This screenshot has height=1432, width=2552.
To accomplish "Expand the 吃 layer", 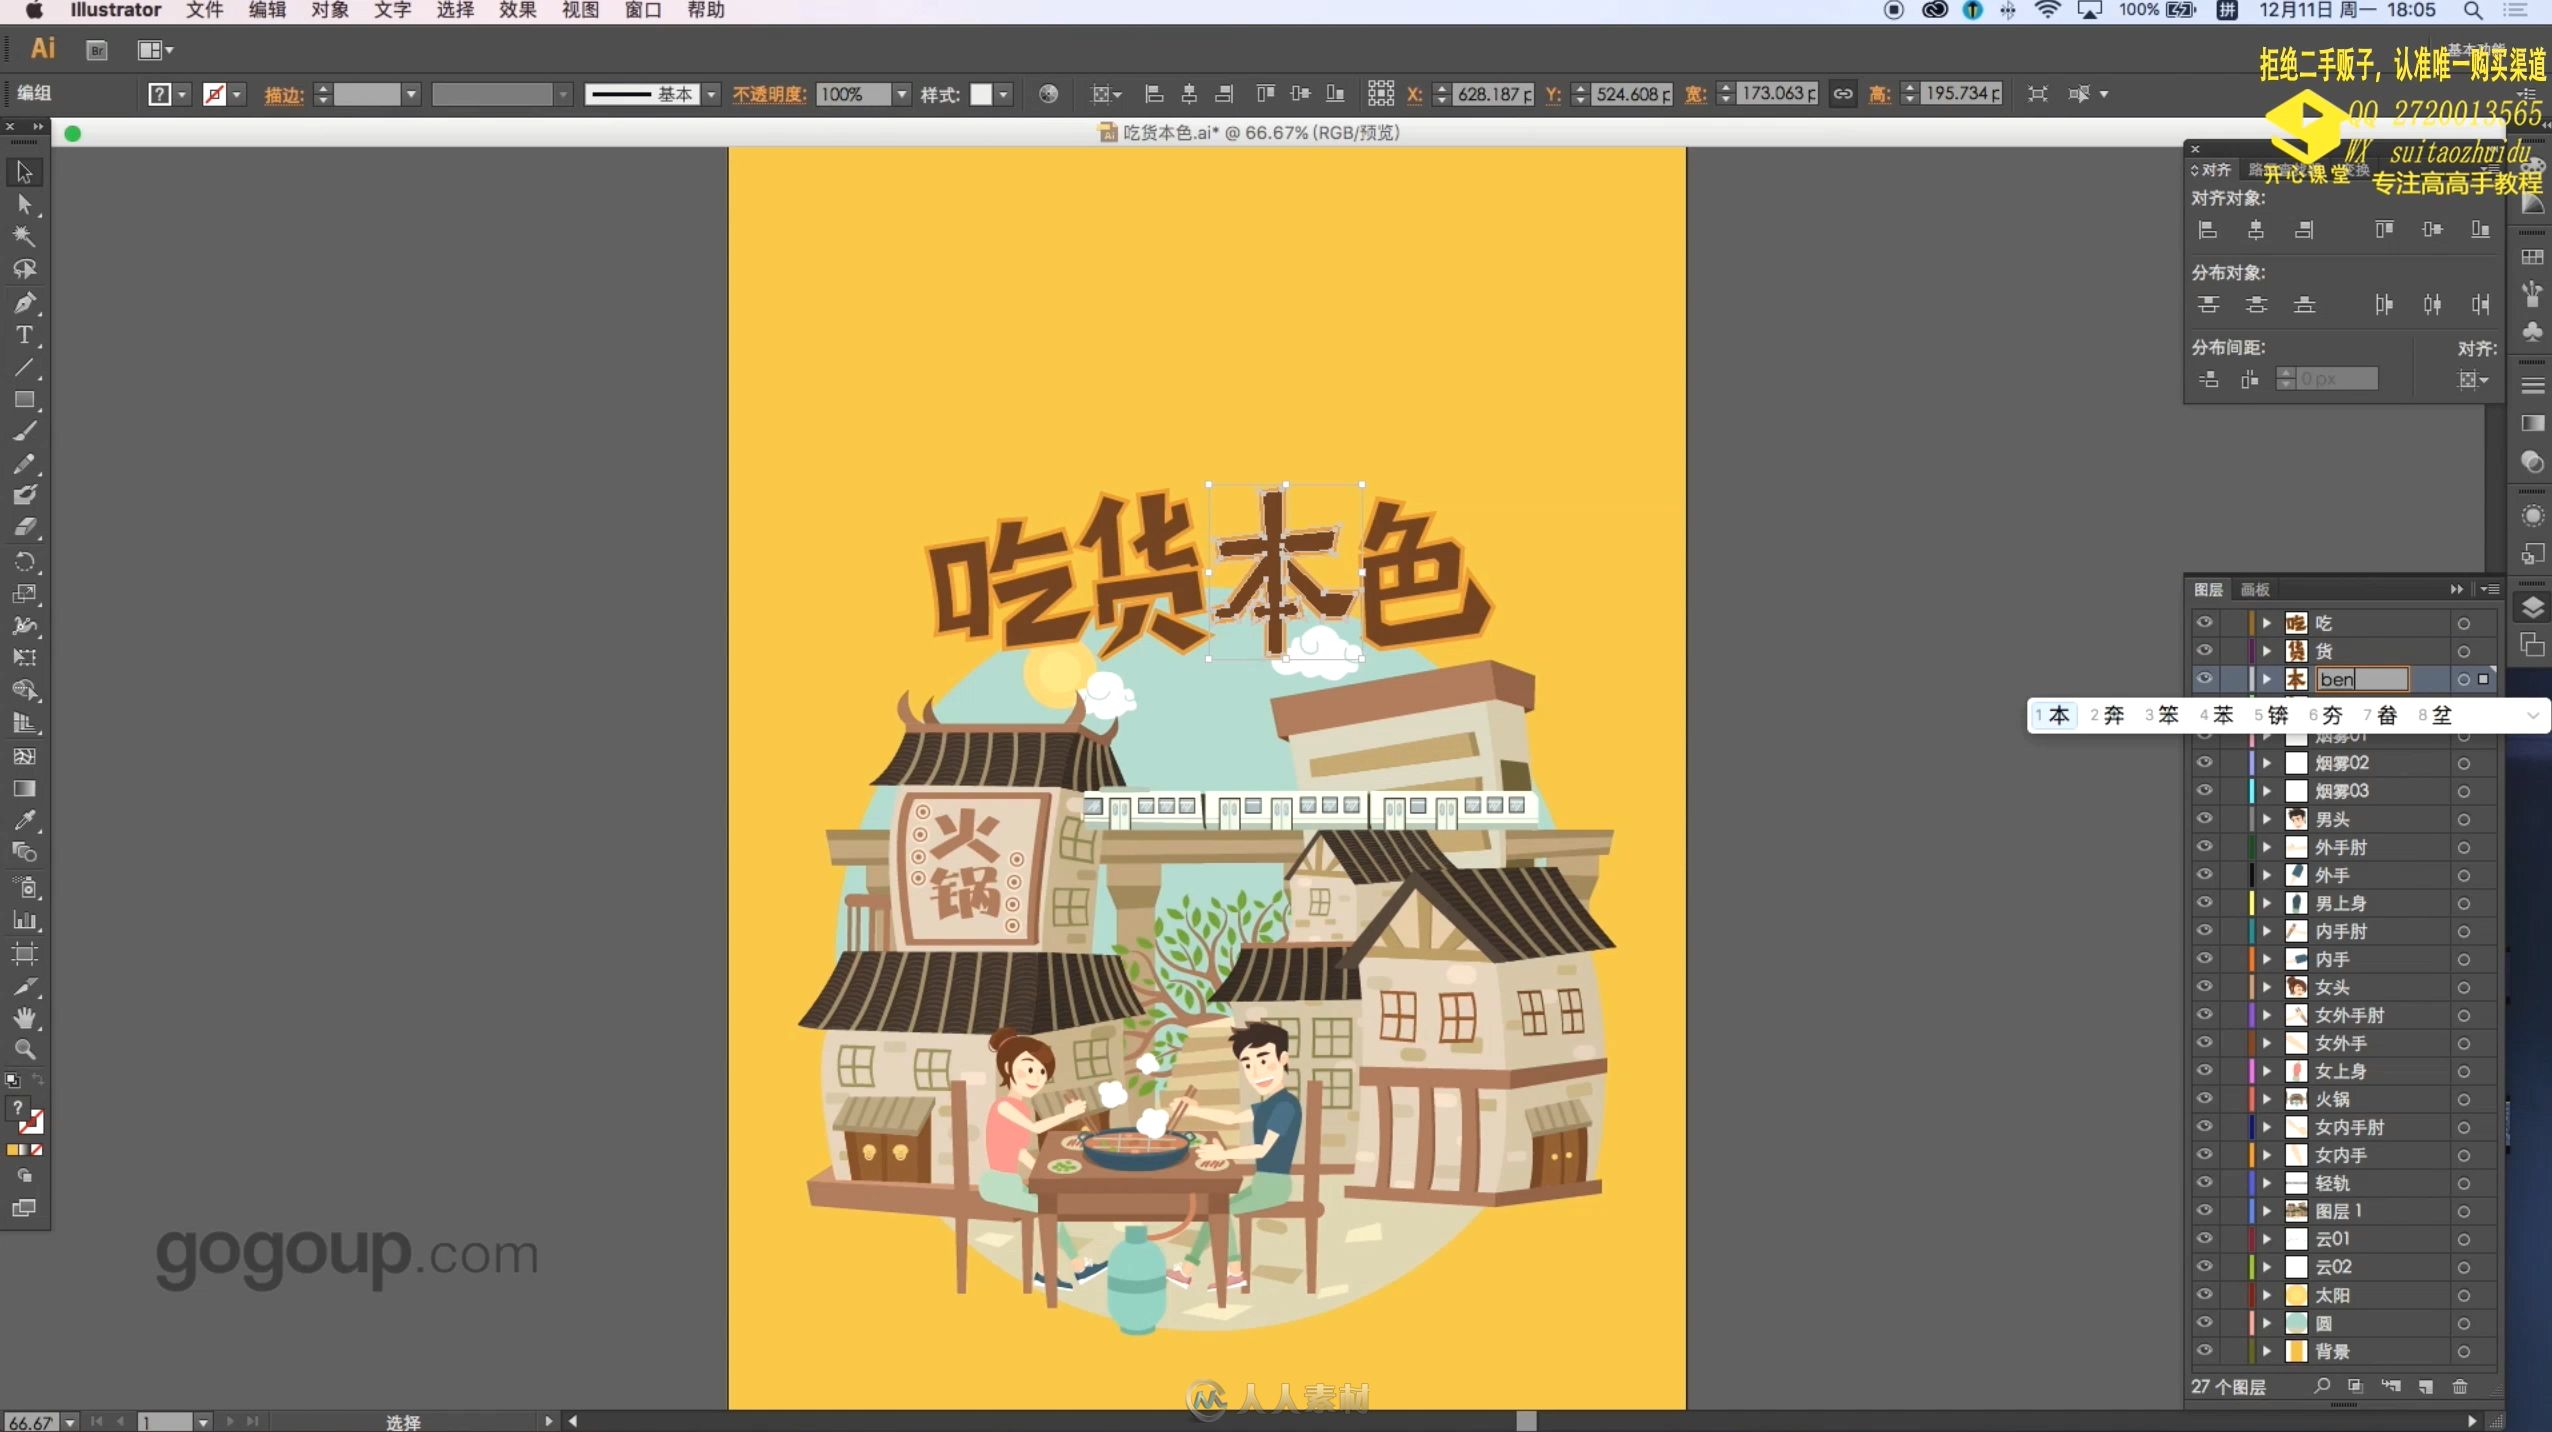I will pyautogui.click(x=2267, y=623).
